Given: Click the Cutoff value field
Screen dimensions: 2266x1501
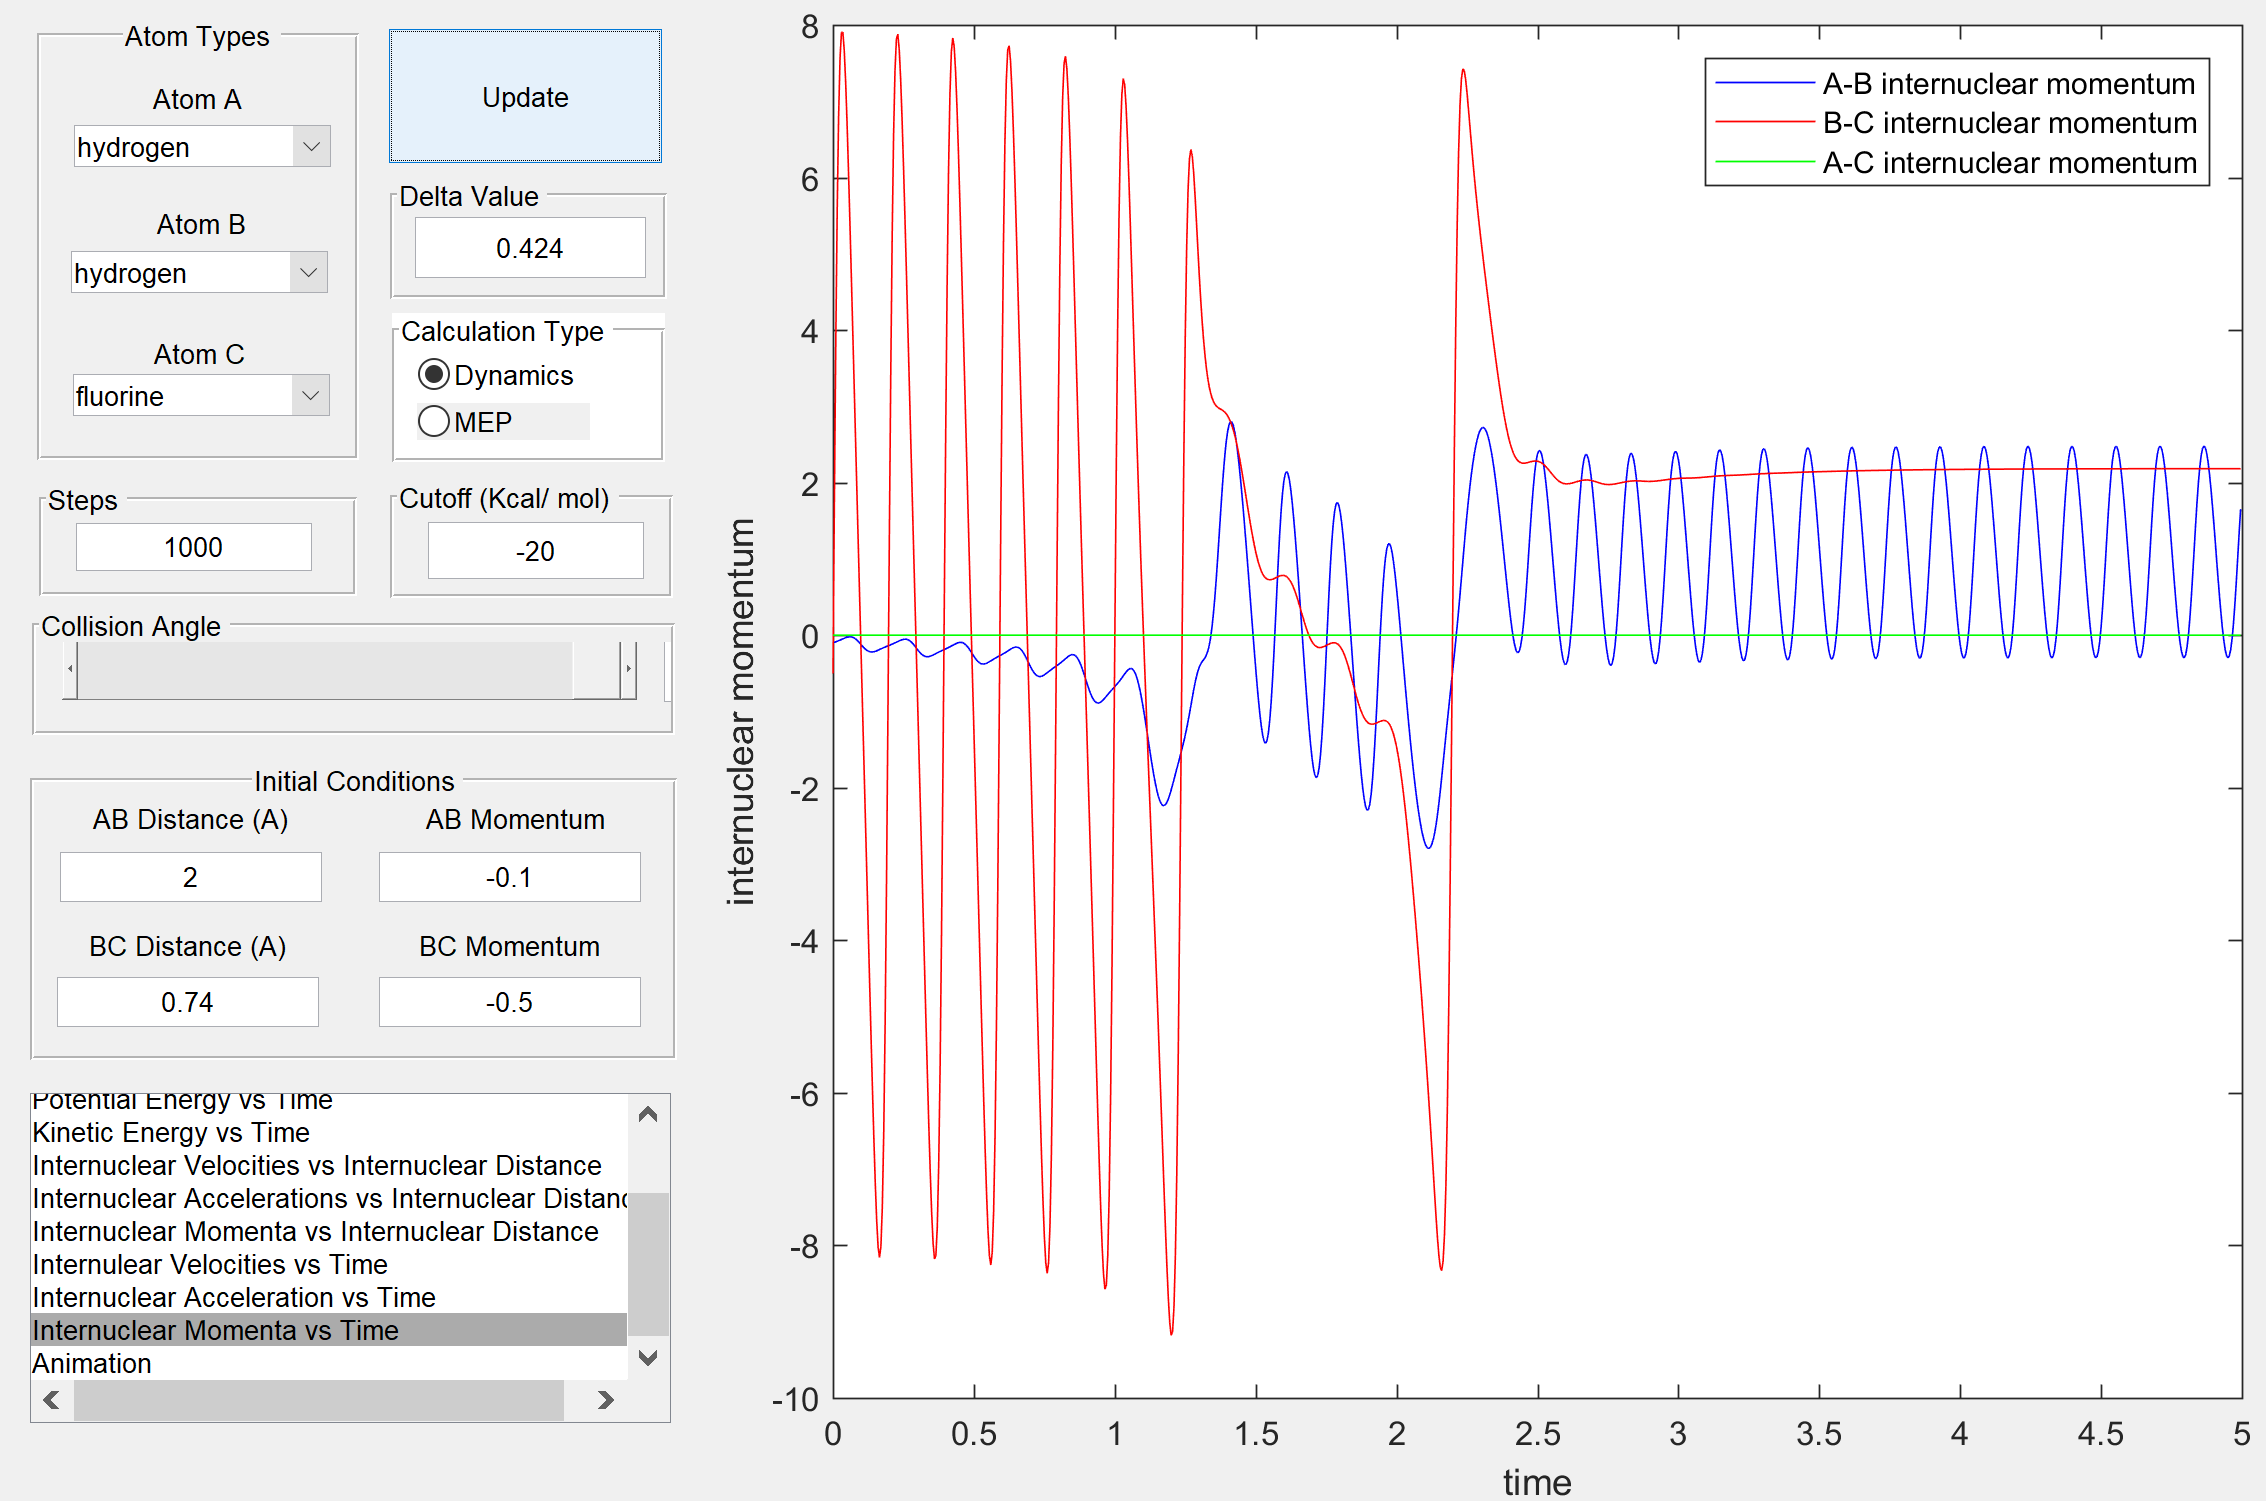Looking at the screenshot, I should point(535,551).
